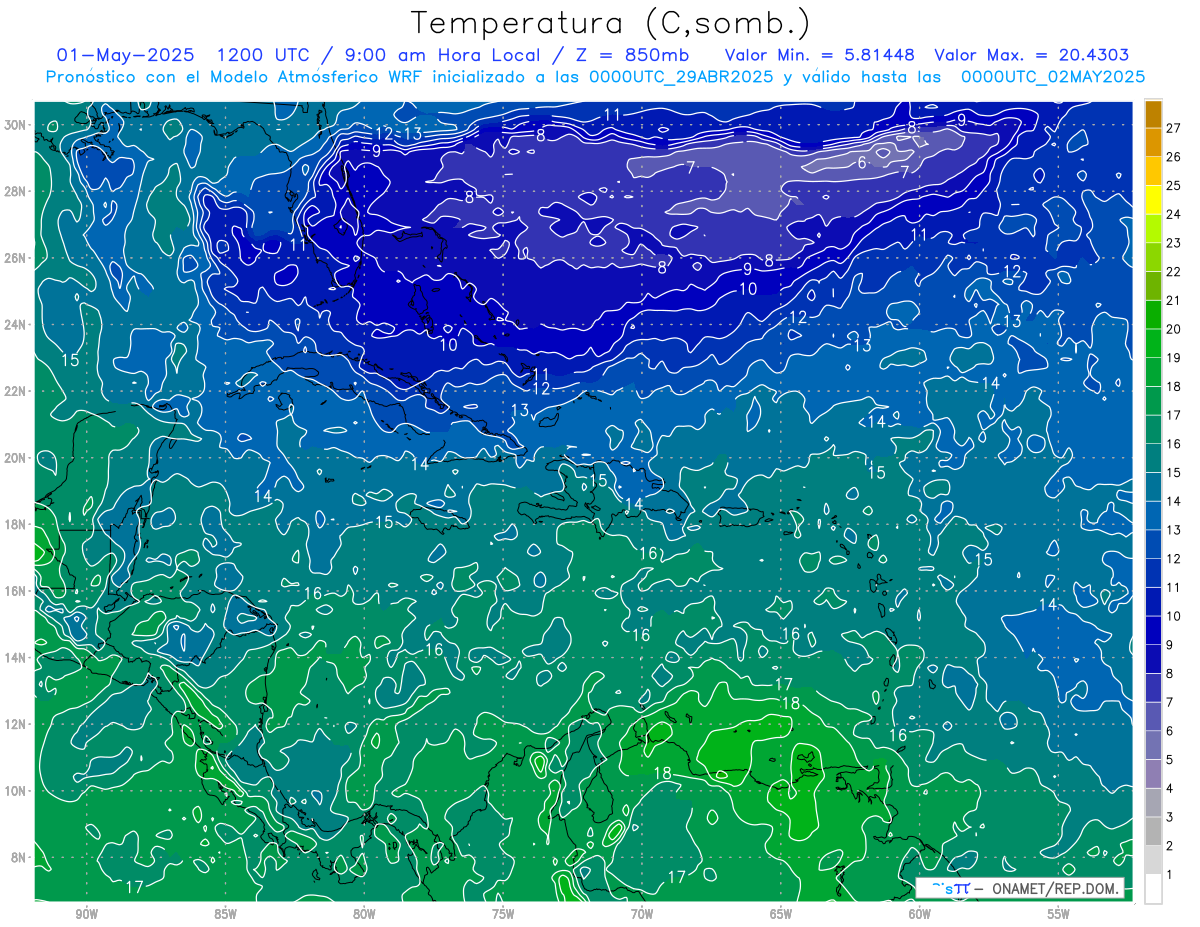Click the "ONAMET/REP.DOM." credit label
The height and width of the screenshot is (927, 1200).
[1053, 889]
